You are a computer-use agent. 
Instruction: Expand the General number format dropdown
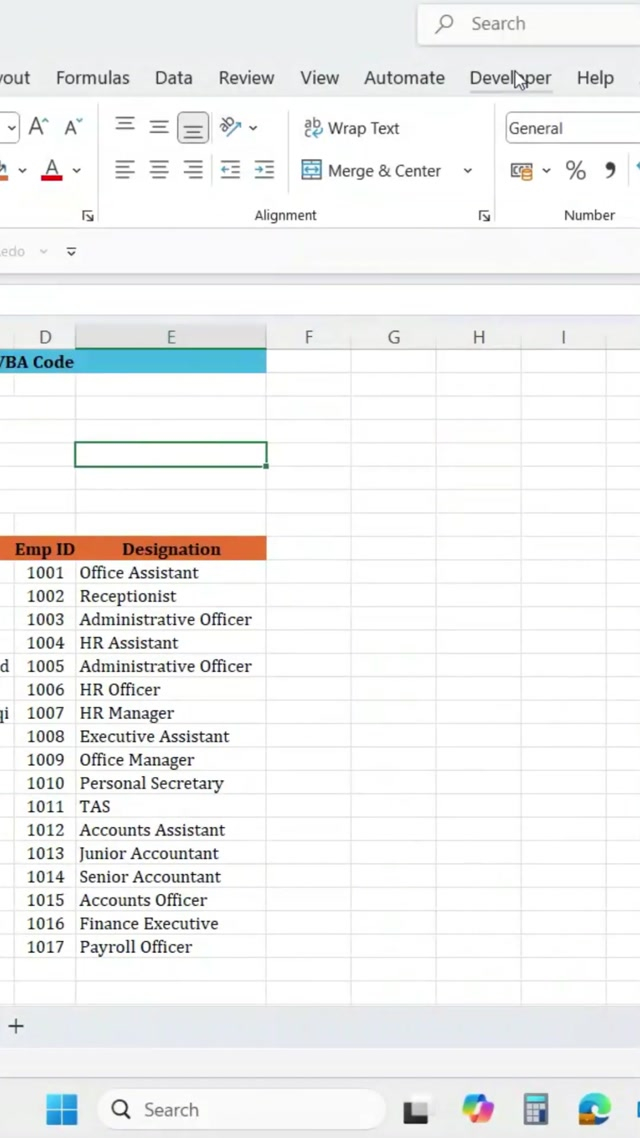(x=572, y=128)
